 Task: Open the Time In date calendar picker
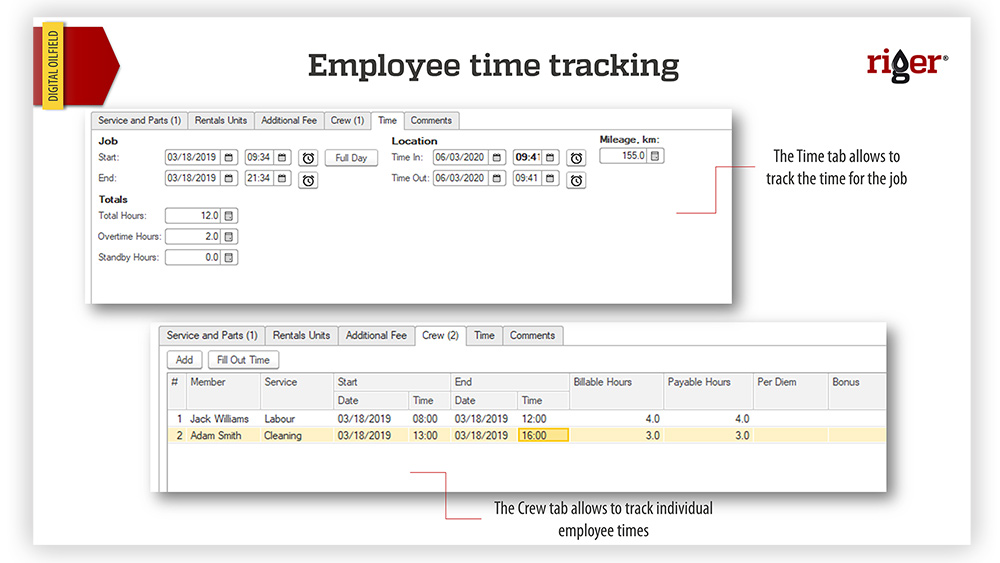[497, 157]
